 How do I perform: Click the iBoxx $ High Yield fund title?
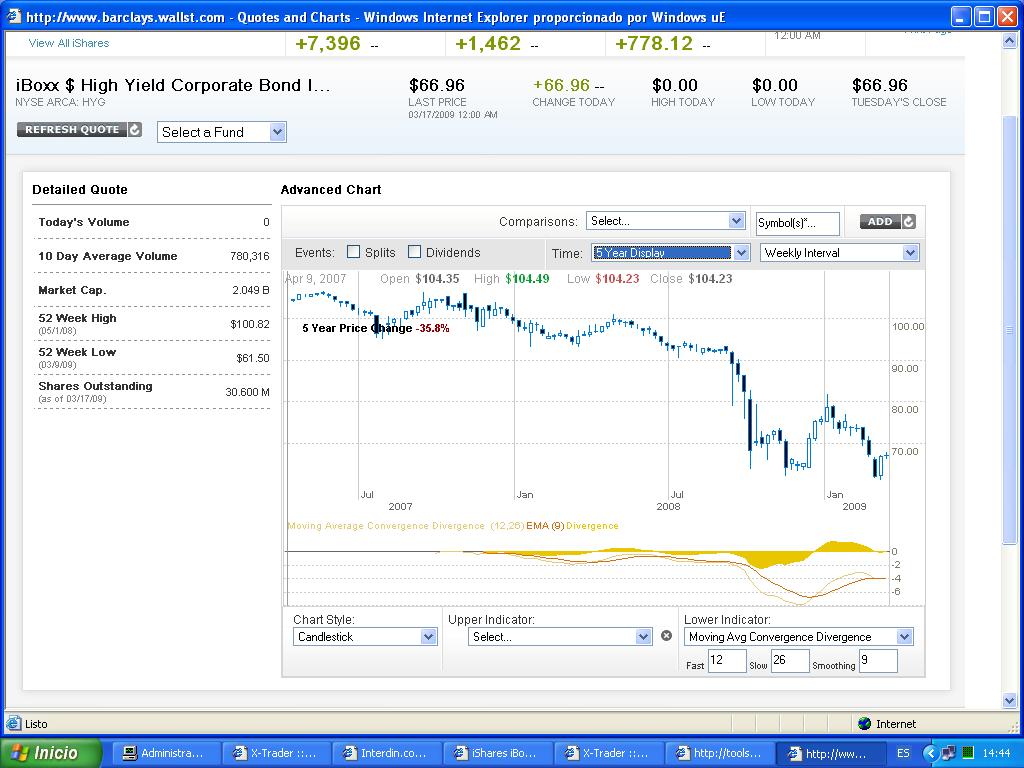point(173,86)
